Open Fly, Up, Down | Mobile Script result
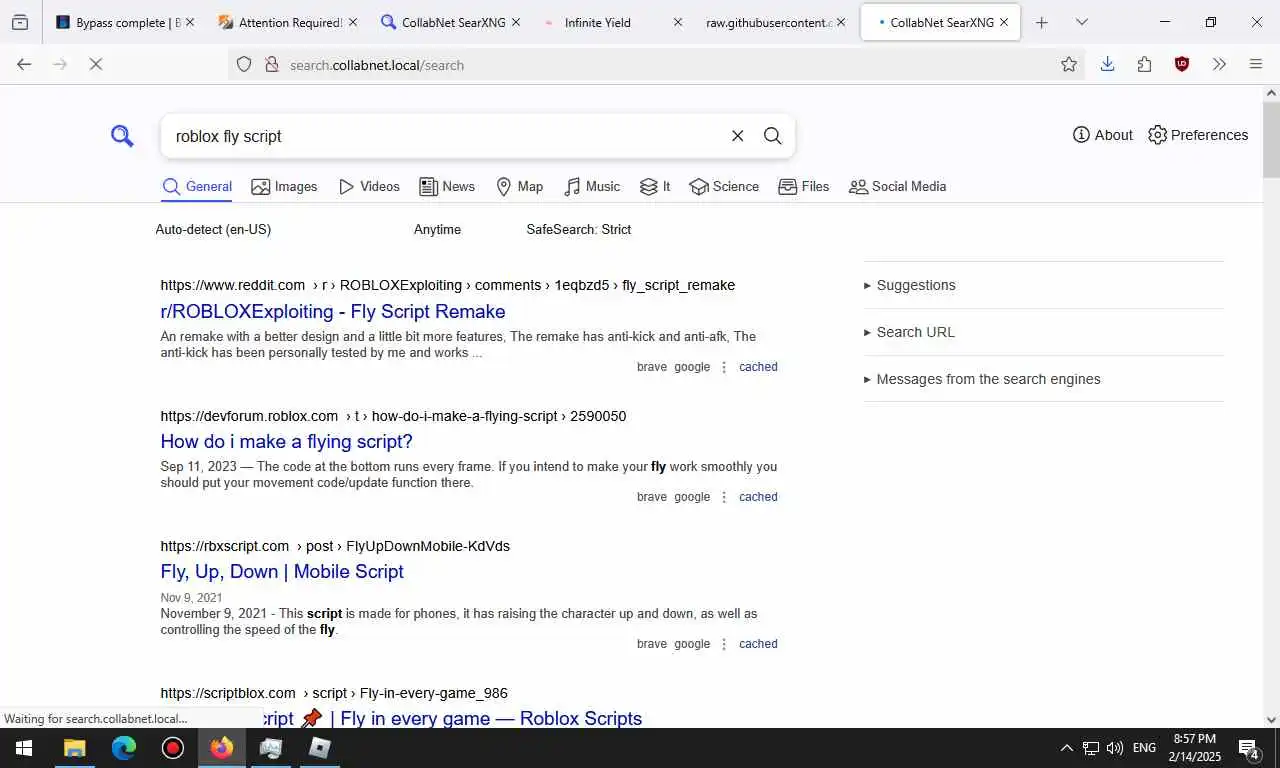 click(282, 571)
